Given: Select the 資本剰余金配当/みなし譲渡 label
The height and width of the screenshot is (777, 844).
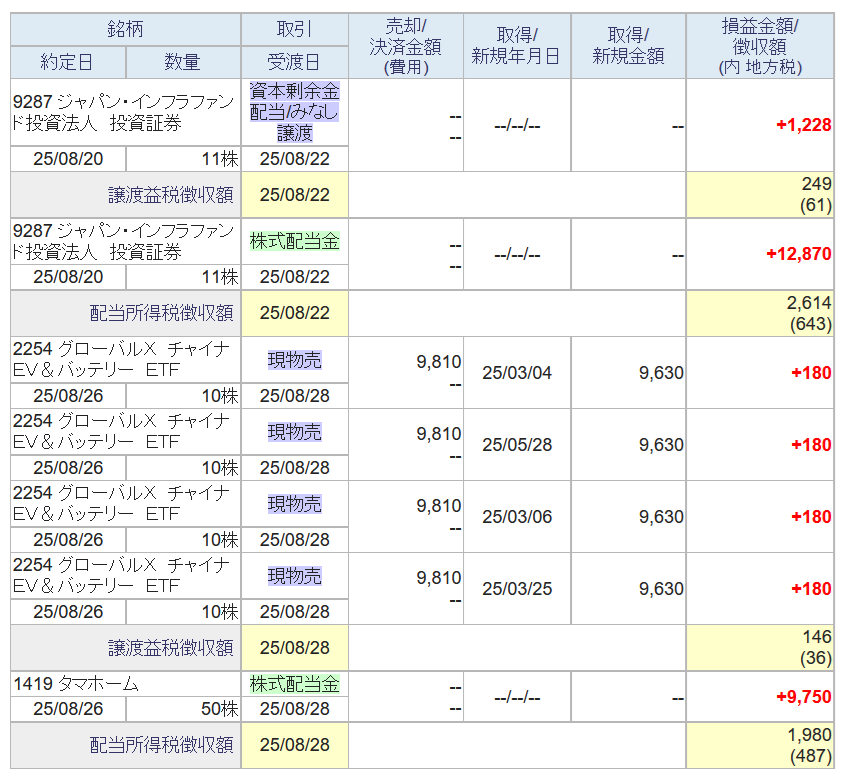Looking at the screenshot, I should (294, 112).
